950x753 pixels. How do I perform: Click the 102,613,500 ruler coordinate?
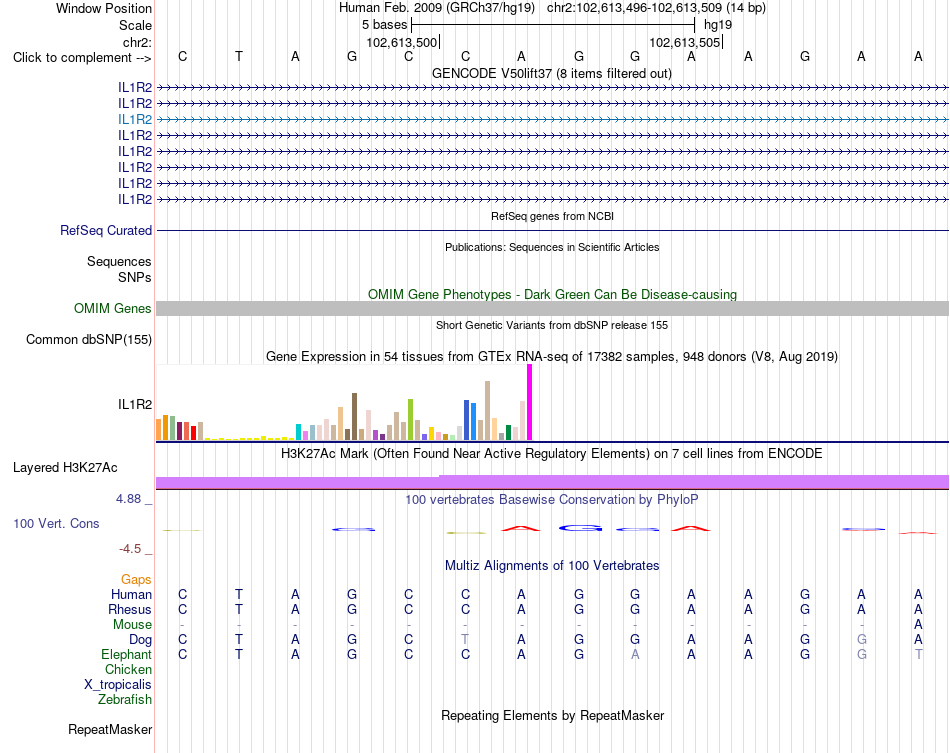tap(401, 42)
